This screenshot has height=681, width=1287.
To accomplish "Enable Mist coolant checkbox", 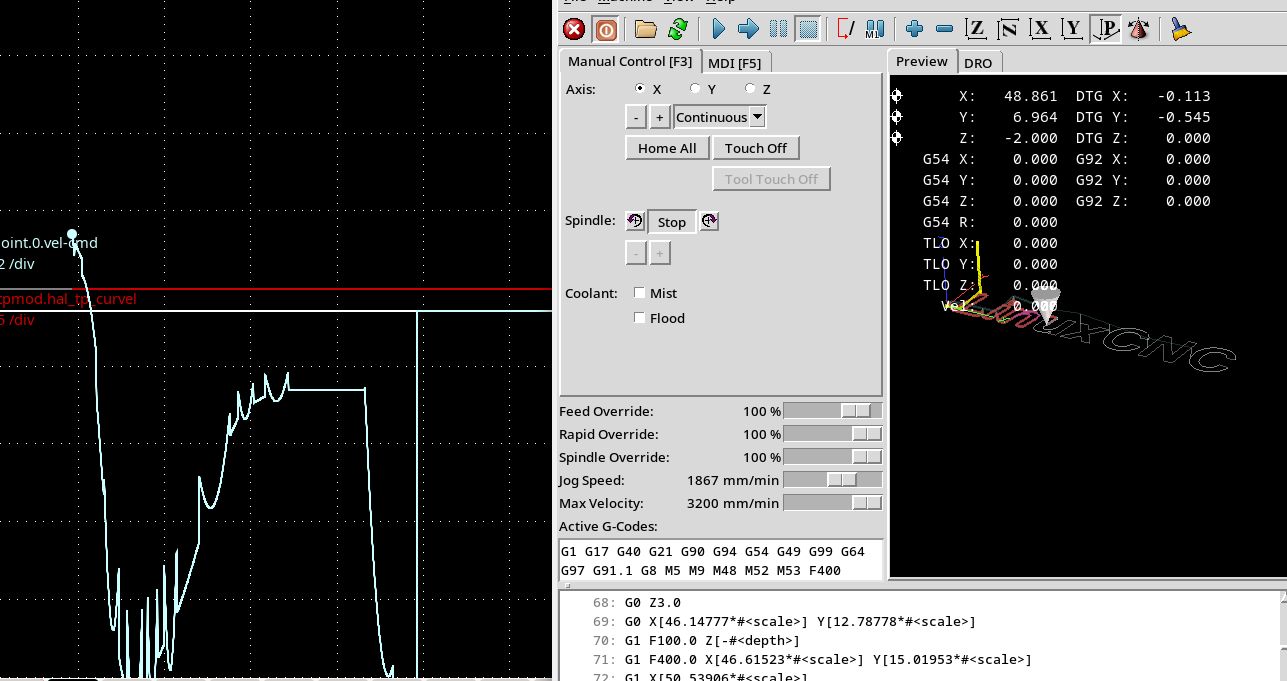I will [x=640, y=293].
